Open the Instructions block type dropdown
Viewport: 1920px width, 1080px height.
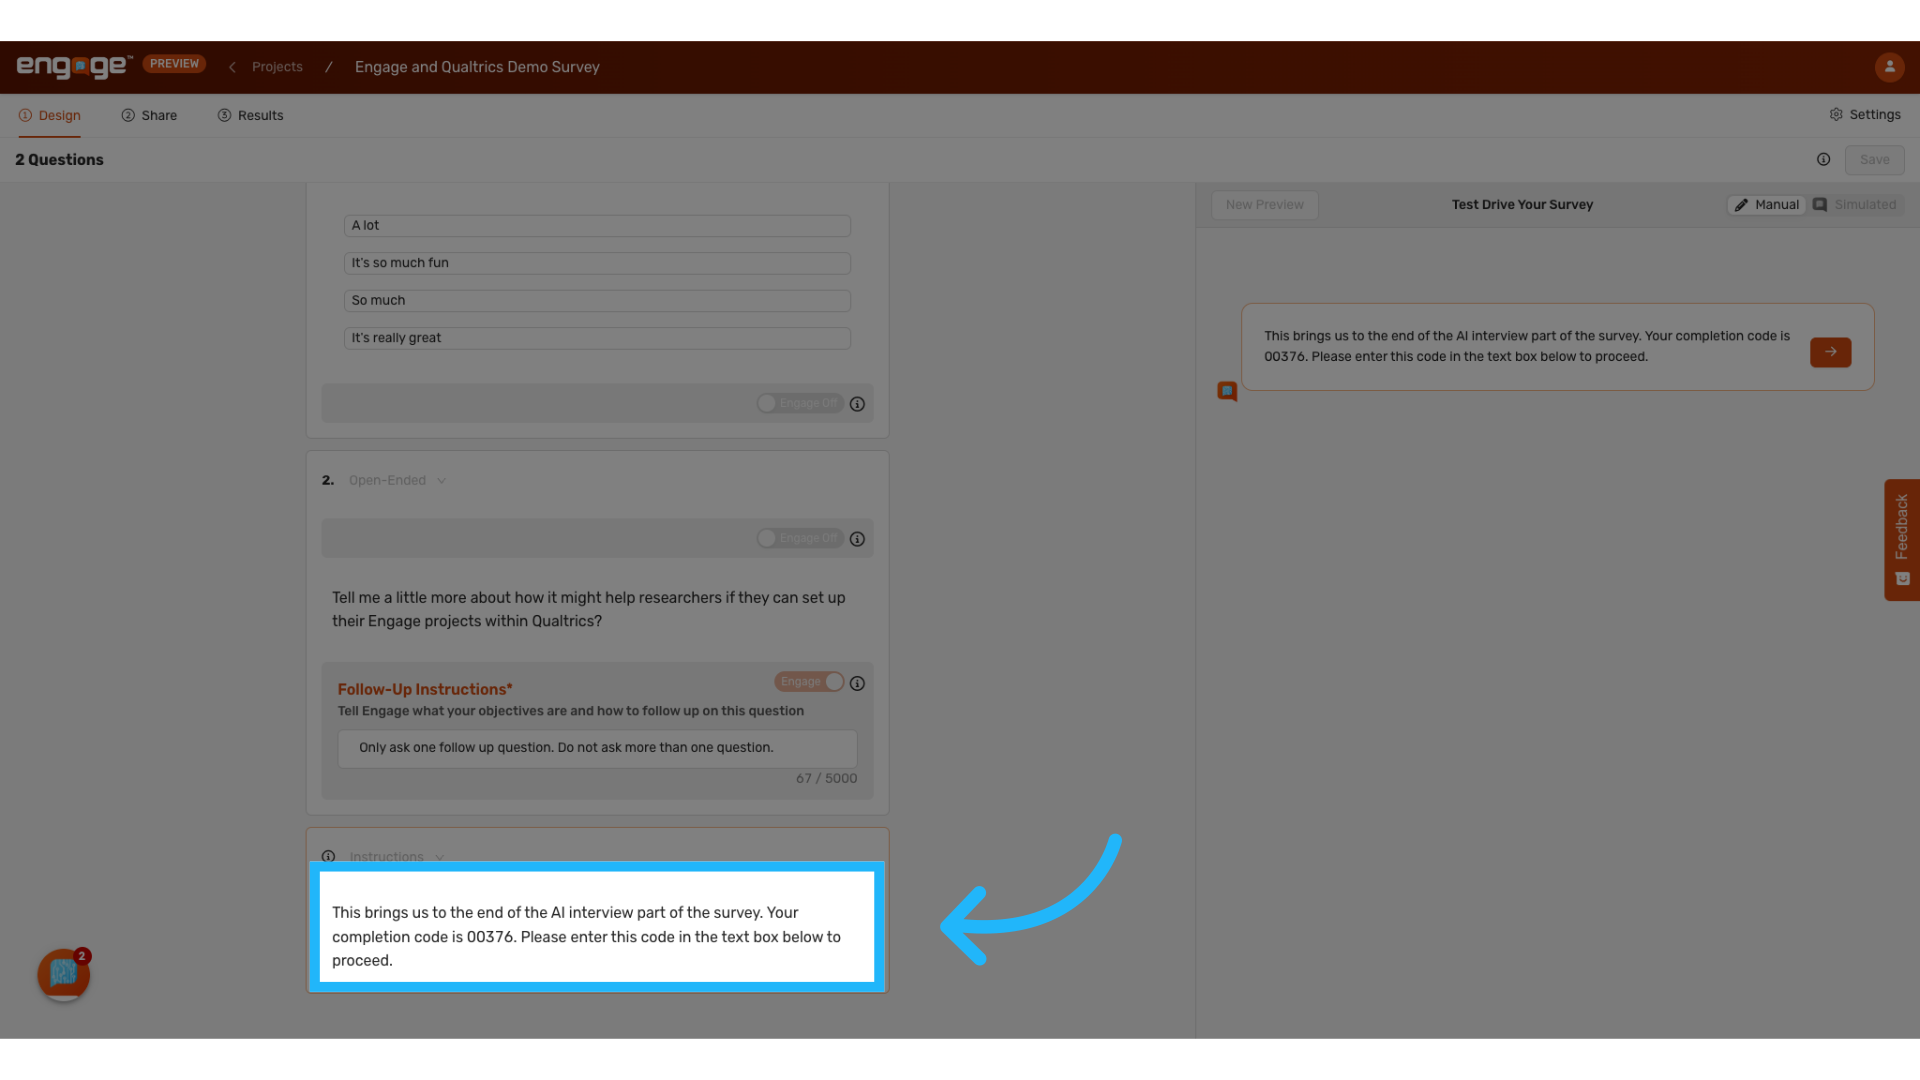tap(396, 857)
